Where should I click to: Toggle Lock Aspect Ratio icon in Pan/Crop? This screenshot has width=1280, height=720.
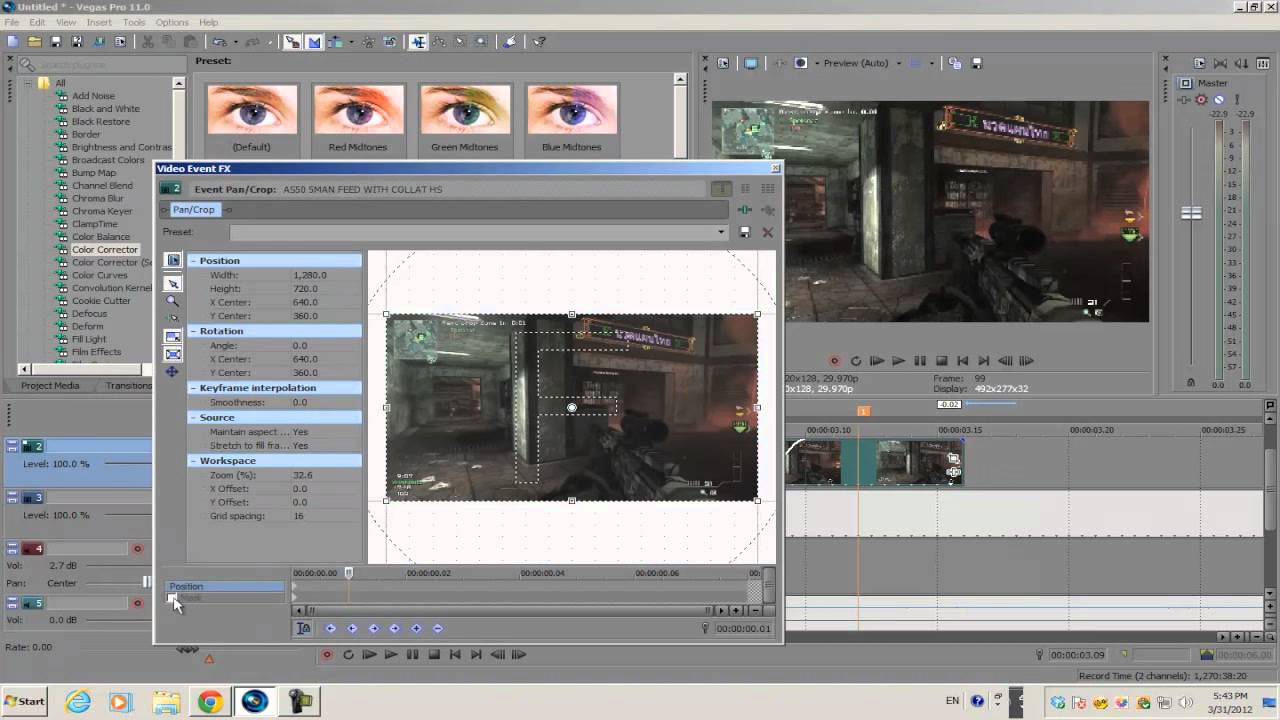[x=173, y=336]
